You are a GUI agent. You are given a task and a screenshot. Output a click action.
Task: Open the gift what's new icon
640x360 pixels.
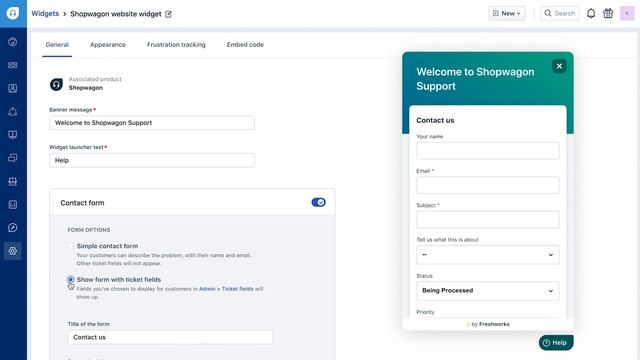[608, 13]
